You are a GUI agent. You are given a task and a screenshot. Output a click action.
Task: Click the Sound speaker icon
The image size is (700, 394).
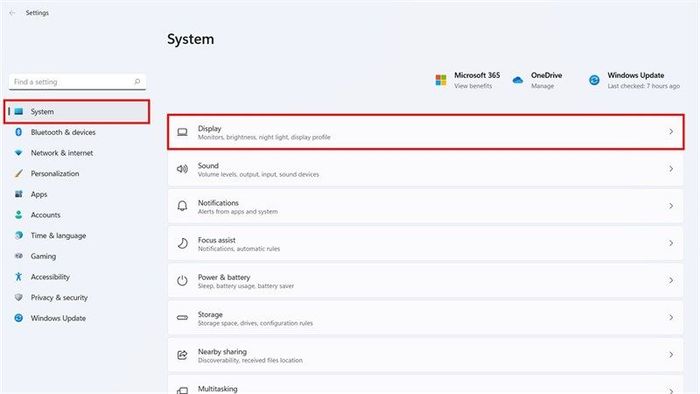(x=182, y=169)
